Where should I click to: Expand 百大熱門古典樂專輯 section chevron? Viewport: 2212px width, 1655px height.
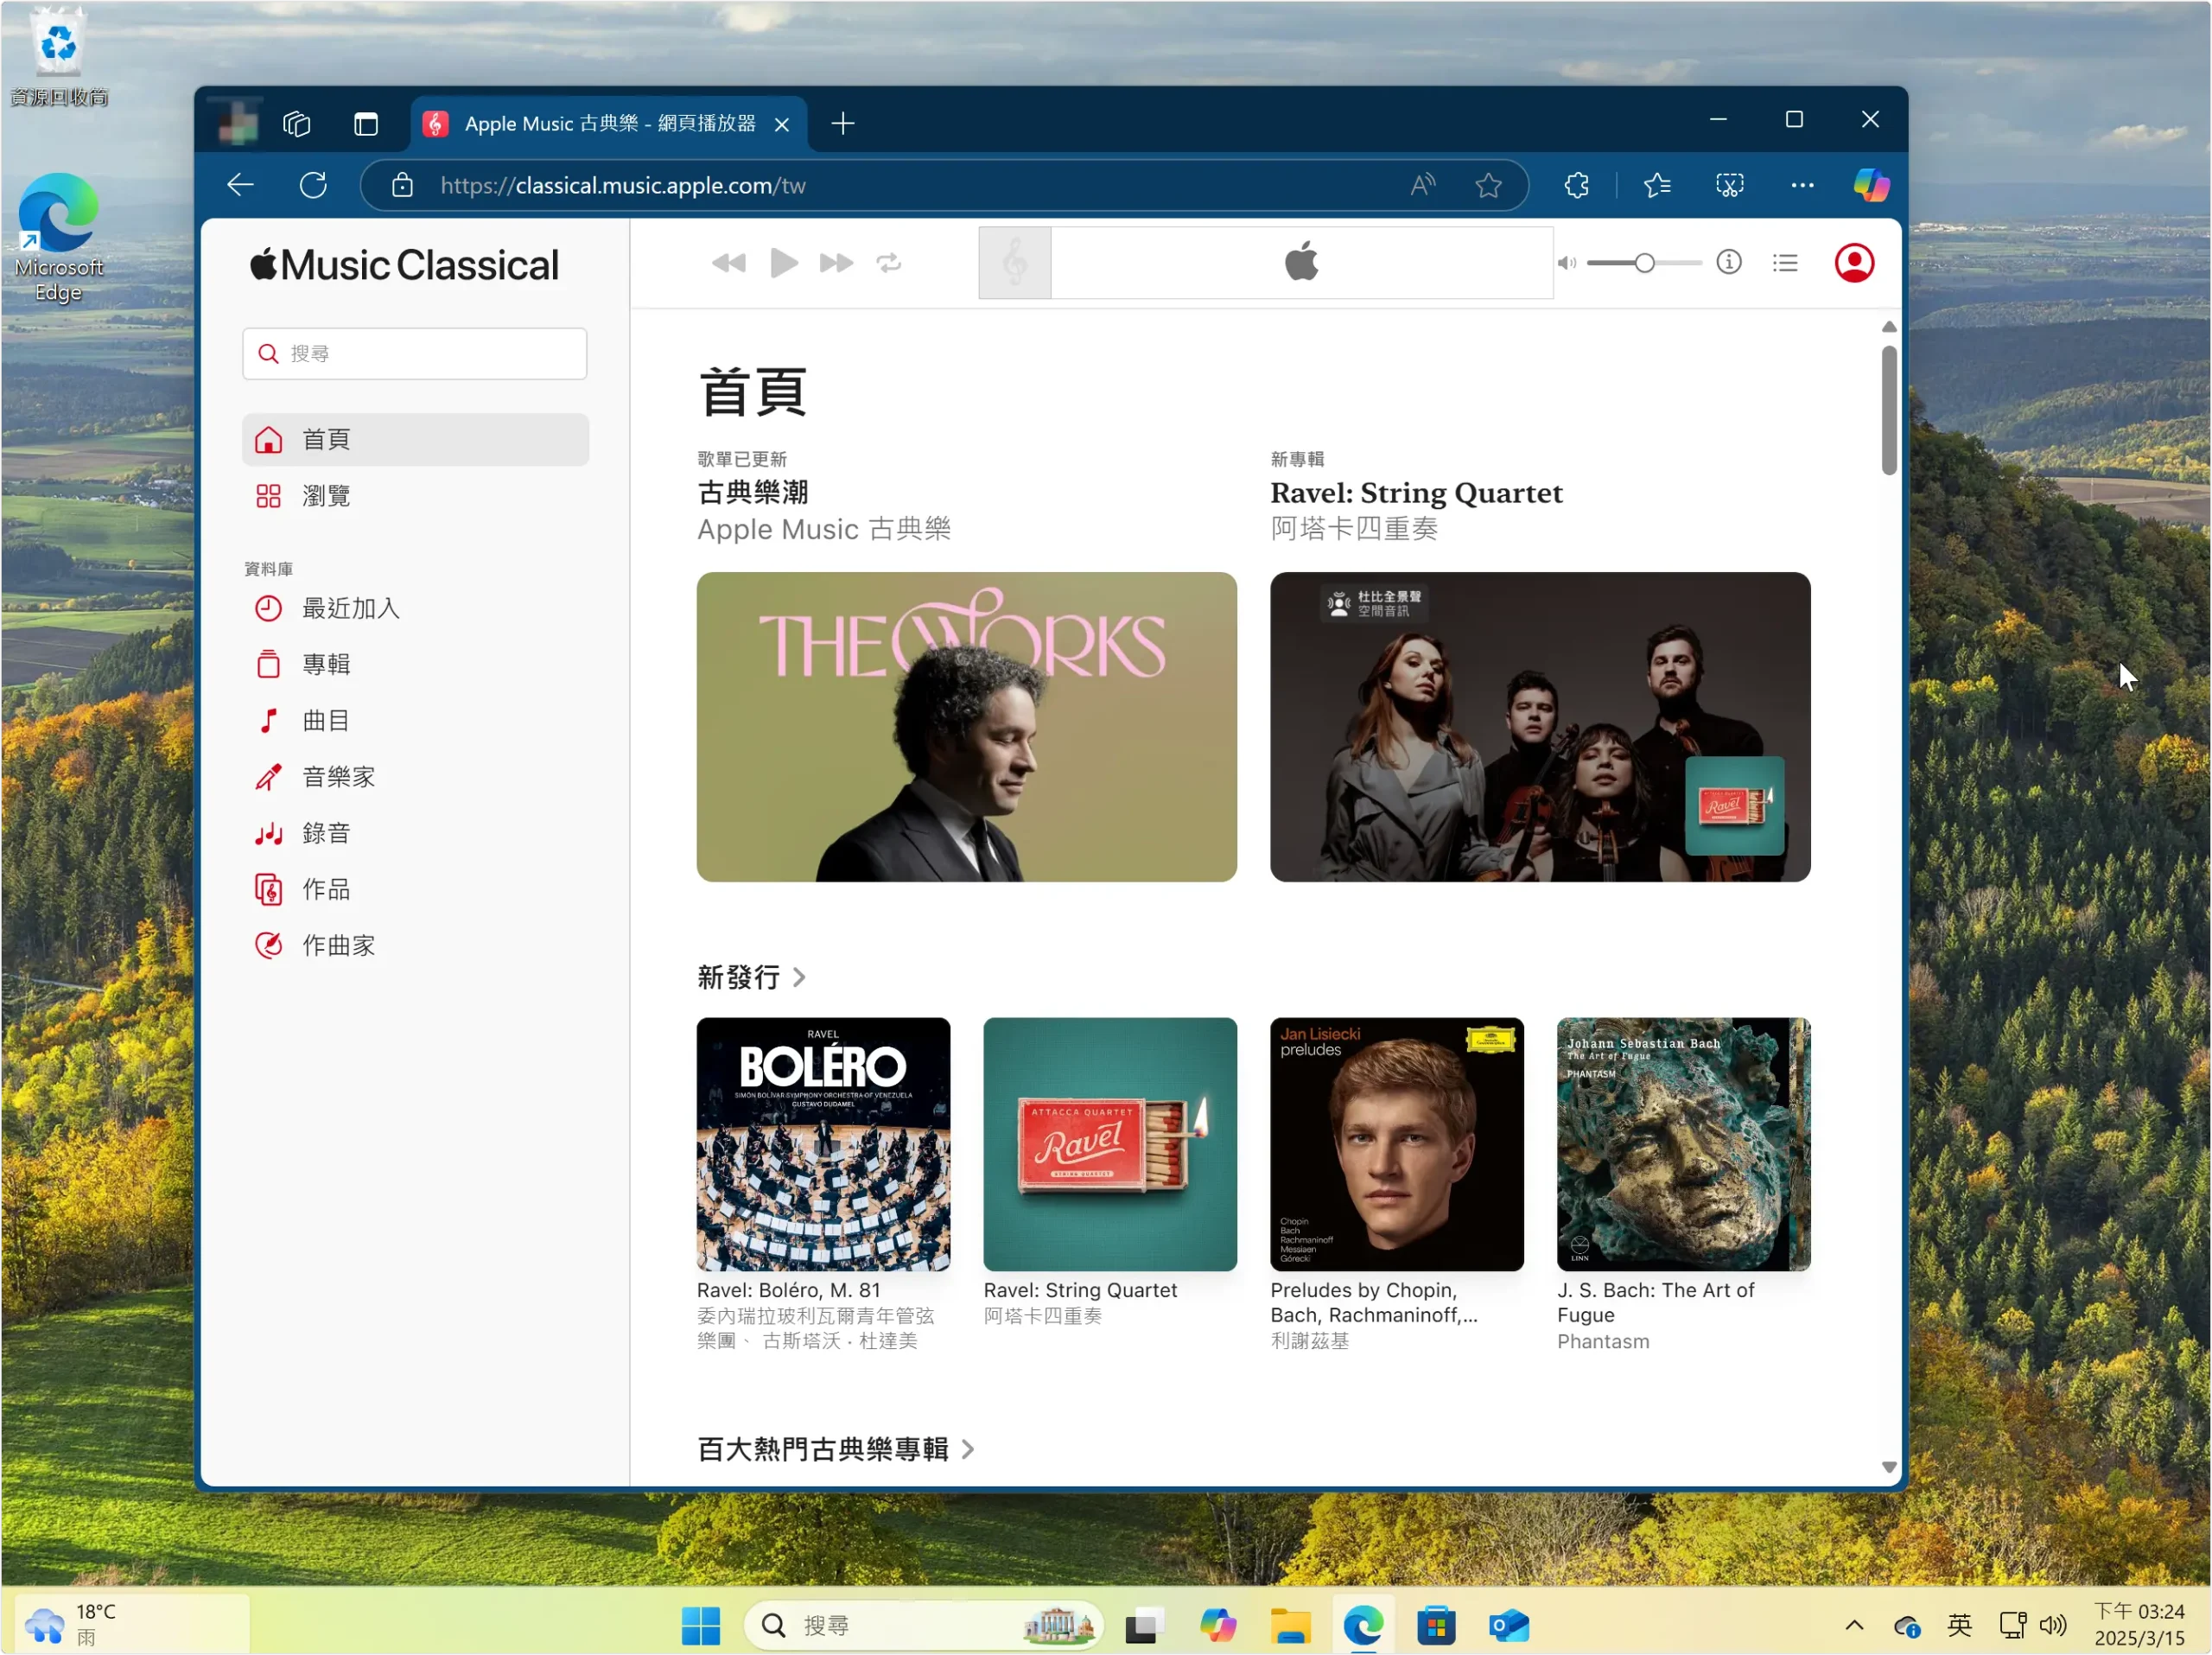968,1449
